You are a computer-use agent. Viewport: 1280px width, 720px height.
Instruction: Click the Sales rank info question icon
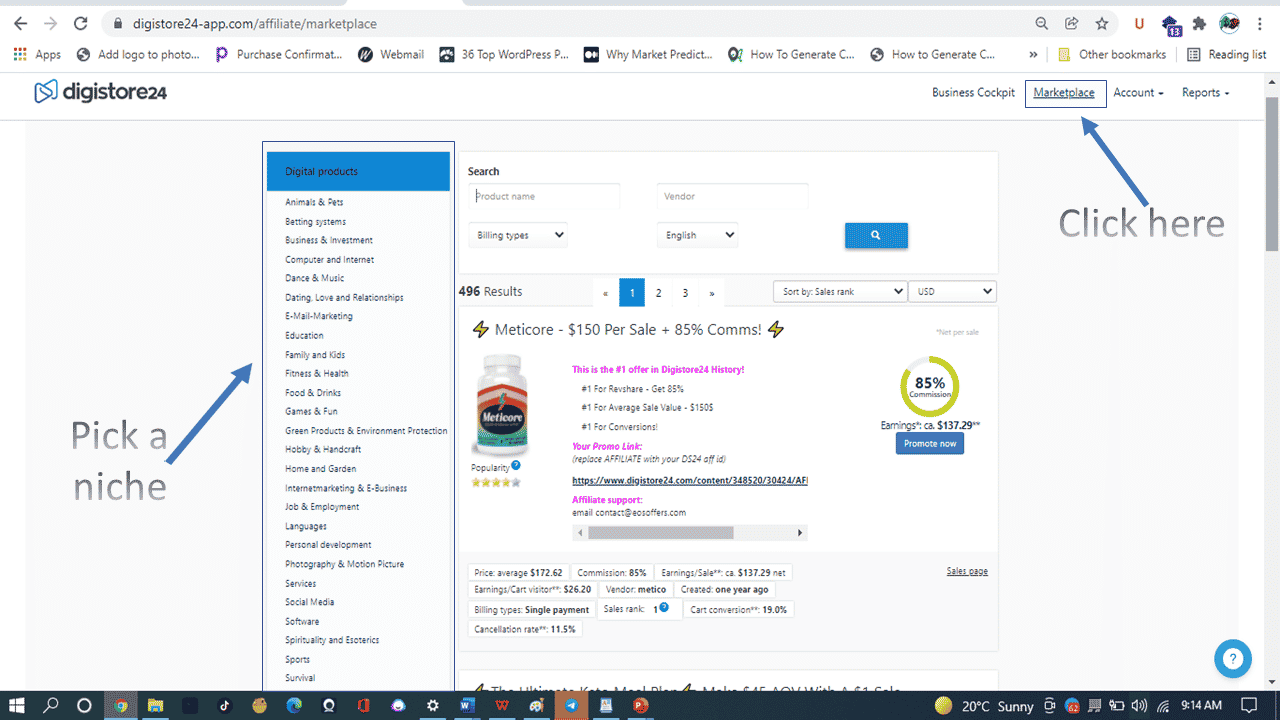click(x=664, y=607)
